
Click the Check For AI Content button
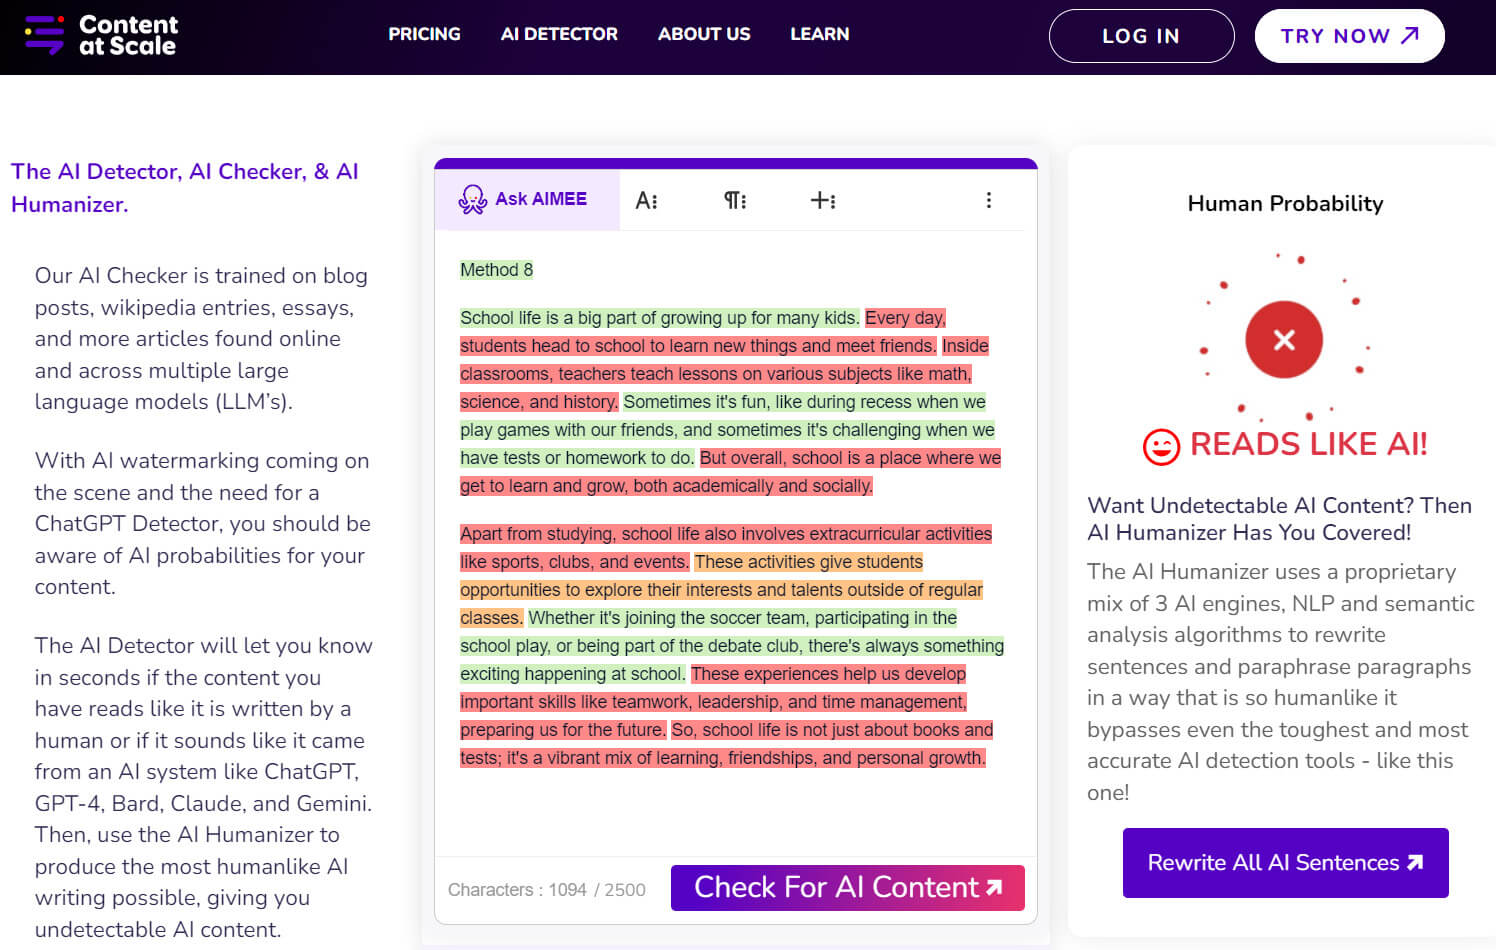click(x=848, y=888)
